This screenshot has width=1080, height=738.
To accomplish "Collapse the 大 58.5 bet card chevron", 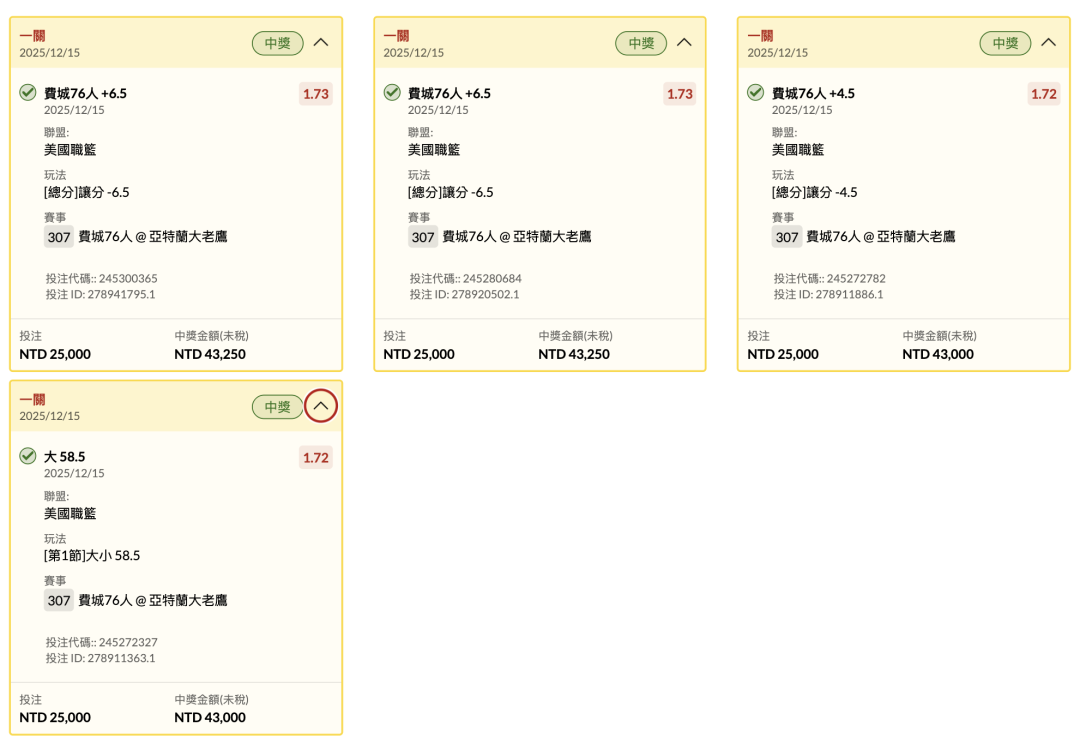I will (x=320, y=407).
